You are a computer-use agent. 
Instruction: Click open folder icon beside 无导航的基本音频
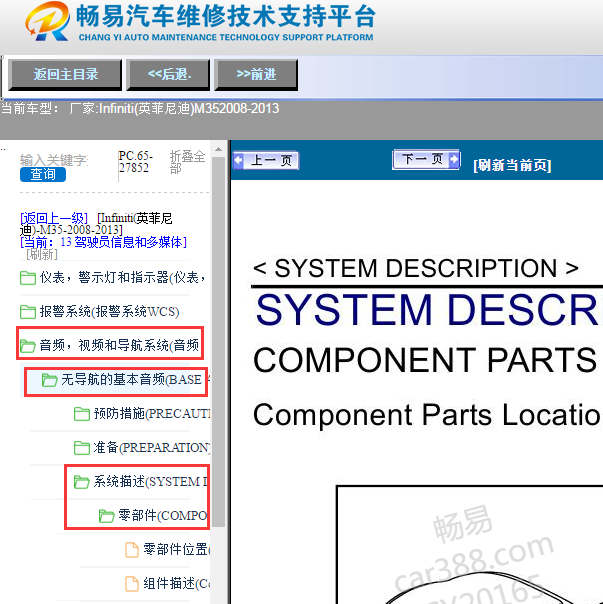pos(49,380)
